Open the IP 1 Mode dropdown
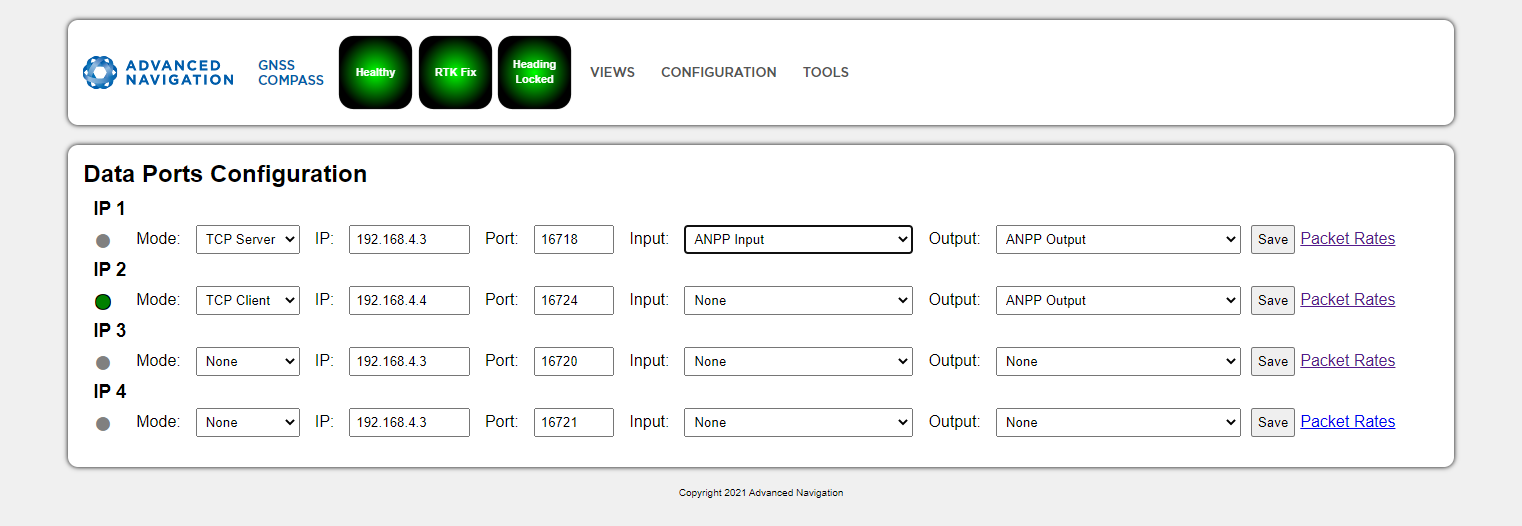The width and height of the screenshot is (1522, 526). (248, 239)
